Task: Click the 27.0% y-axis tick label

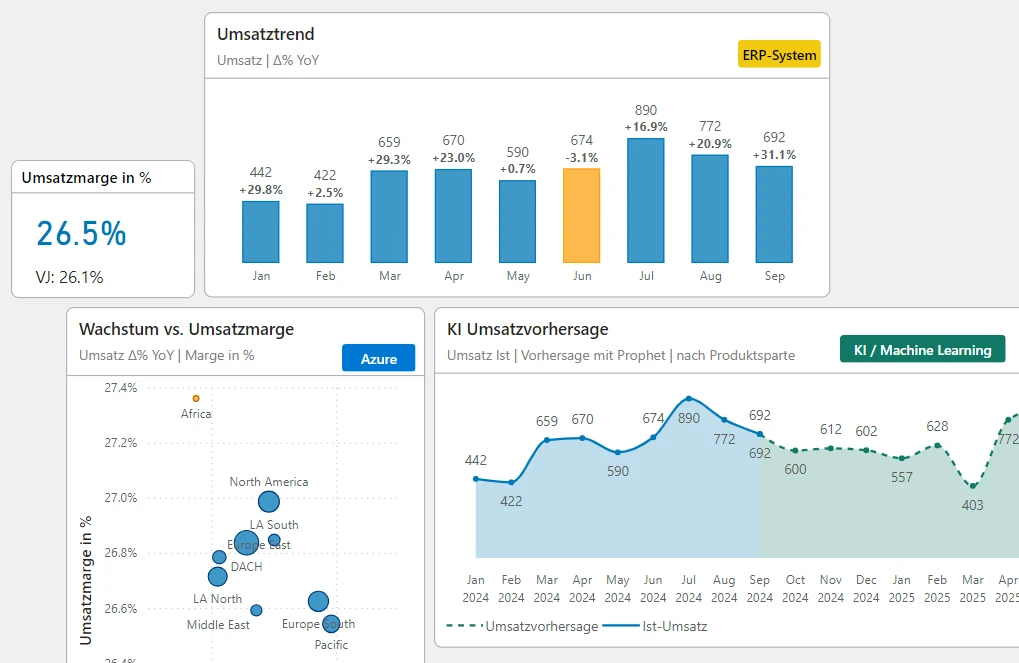Action: coord(121,498)
